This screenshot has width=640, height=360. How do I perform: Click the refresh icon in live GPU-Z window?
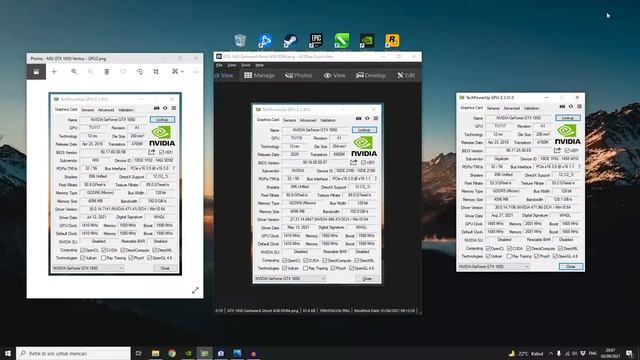(x=571, y=107)
